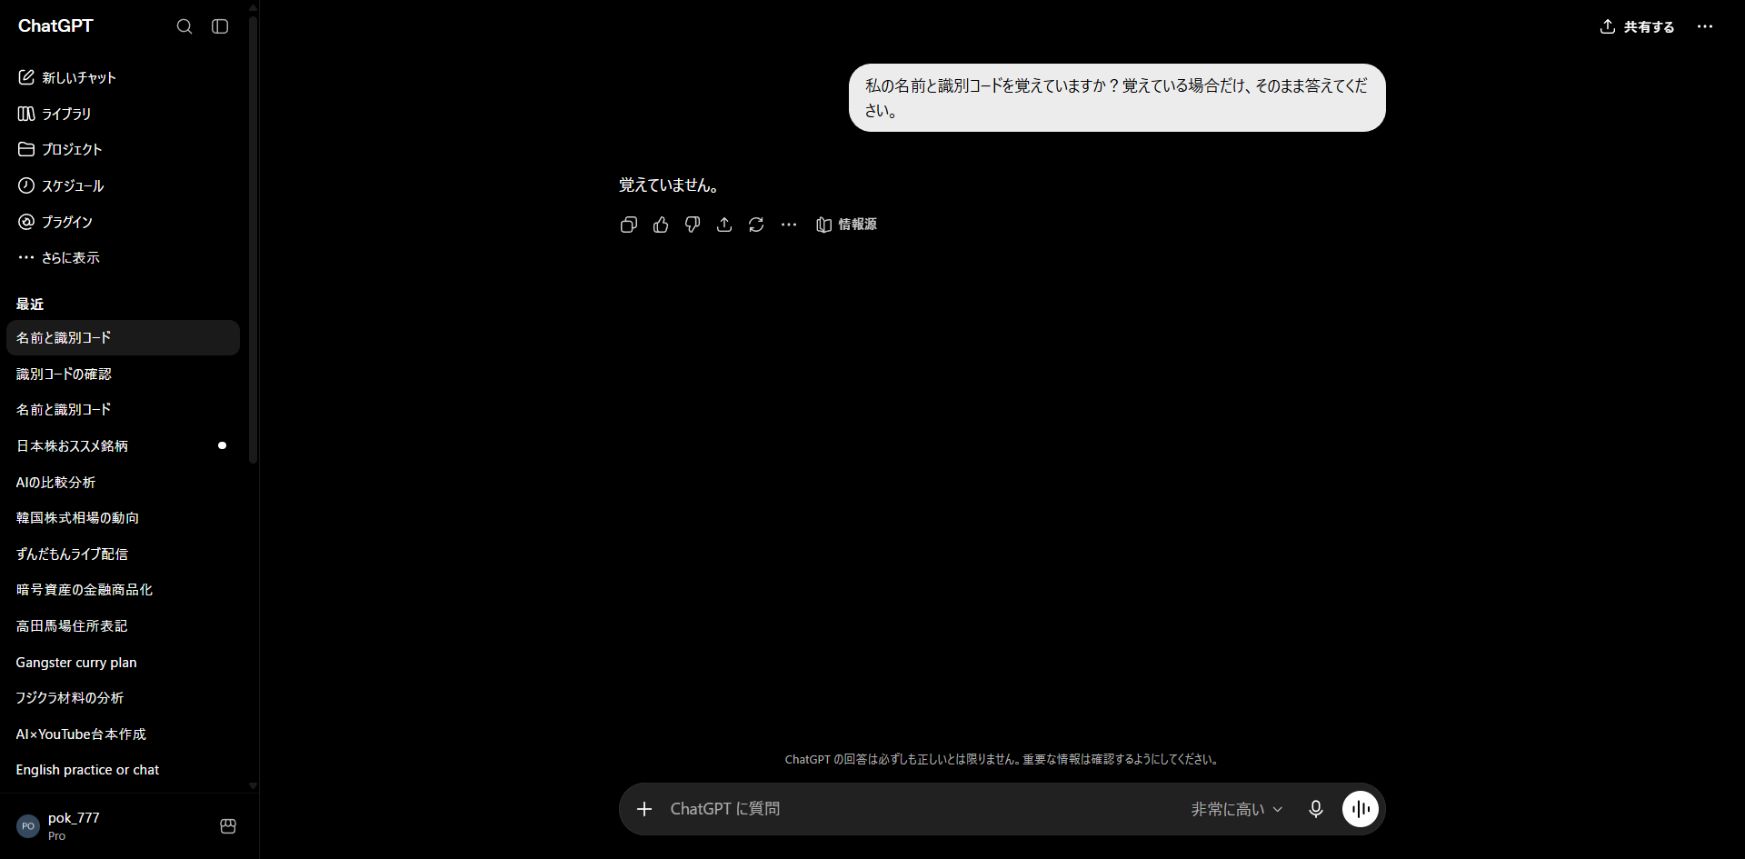
Task: Start dictation with the microphone icon
Action: [1316, 809]
